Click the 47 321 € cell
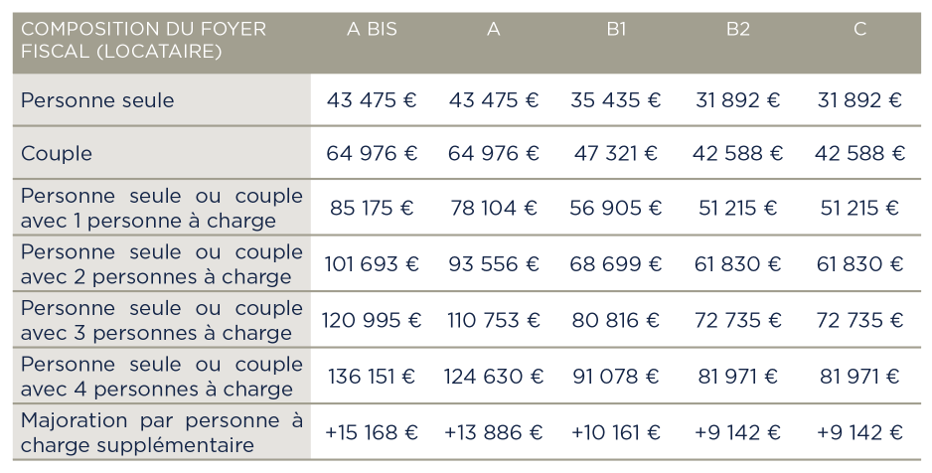Image resolution: width=932 pixels, height=473 pixels. tap(616, 153)
